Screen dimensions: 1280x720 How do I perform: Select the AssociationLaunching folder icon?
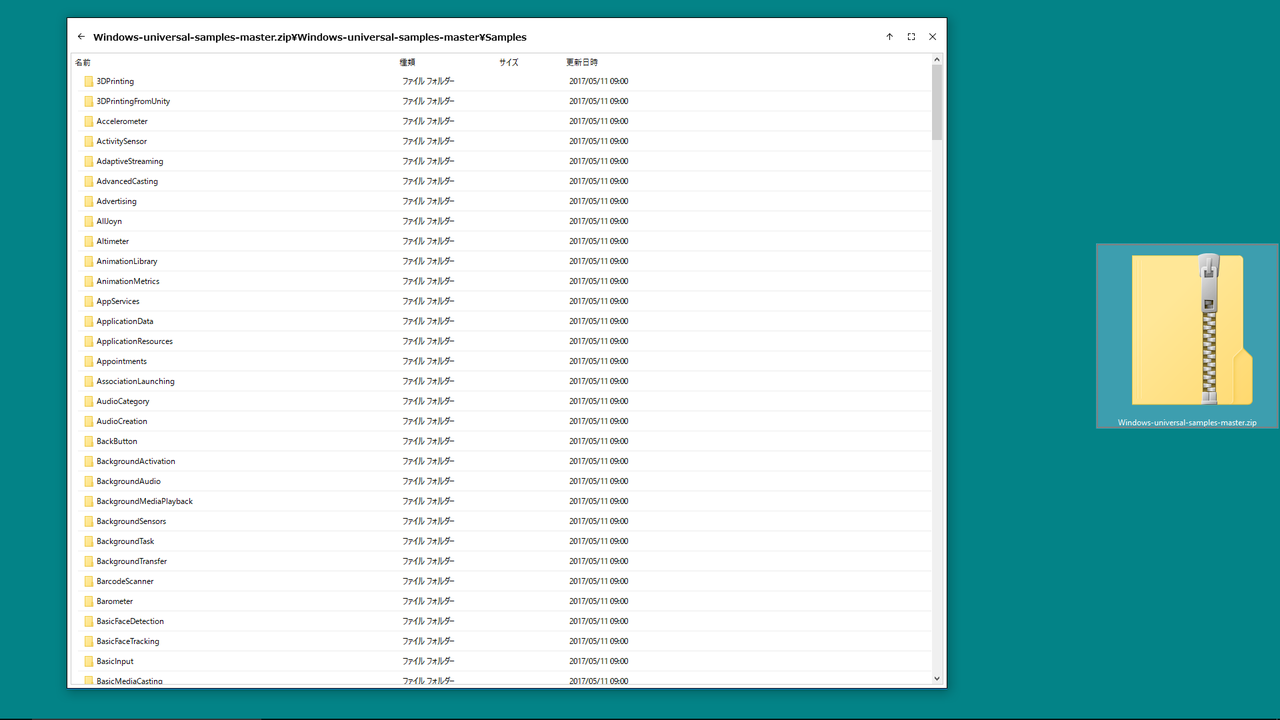(x=89, y=381)
